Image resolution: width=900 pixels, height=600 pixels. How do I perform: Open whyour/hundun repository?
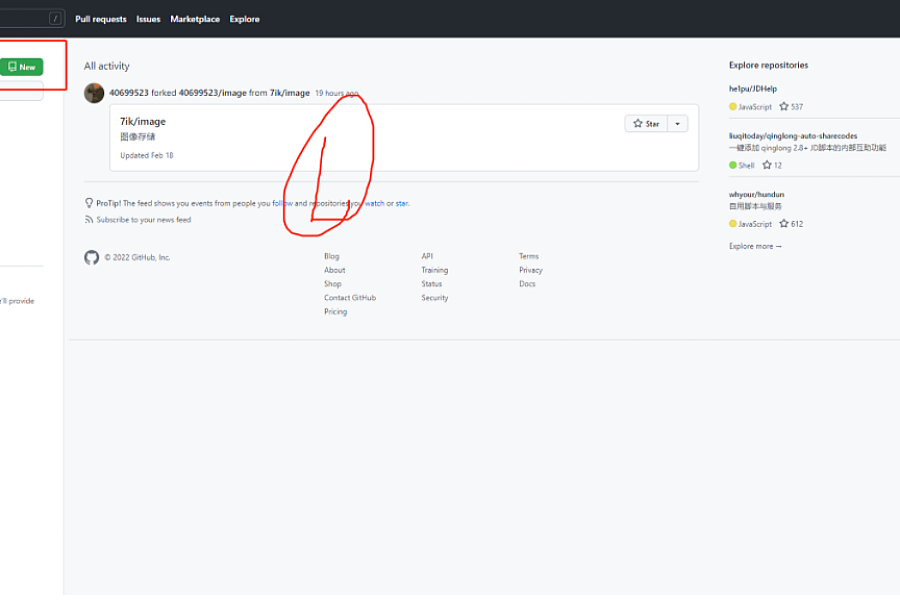pyautogui.click(x=757, y=194)
